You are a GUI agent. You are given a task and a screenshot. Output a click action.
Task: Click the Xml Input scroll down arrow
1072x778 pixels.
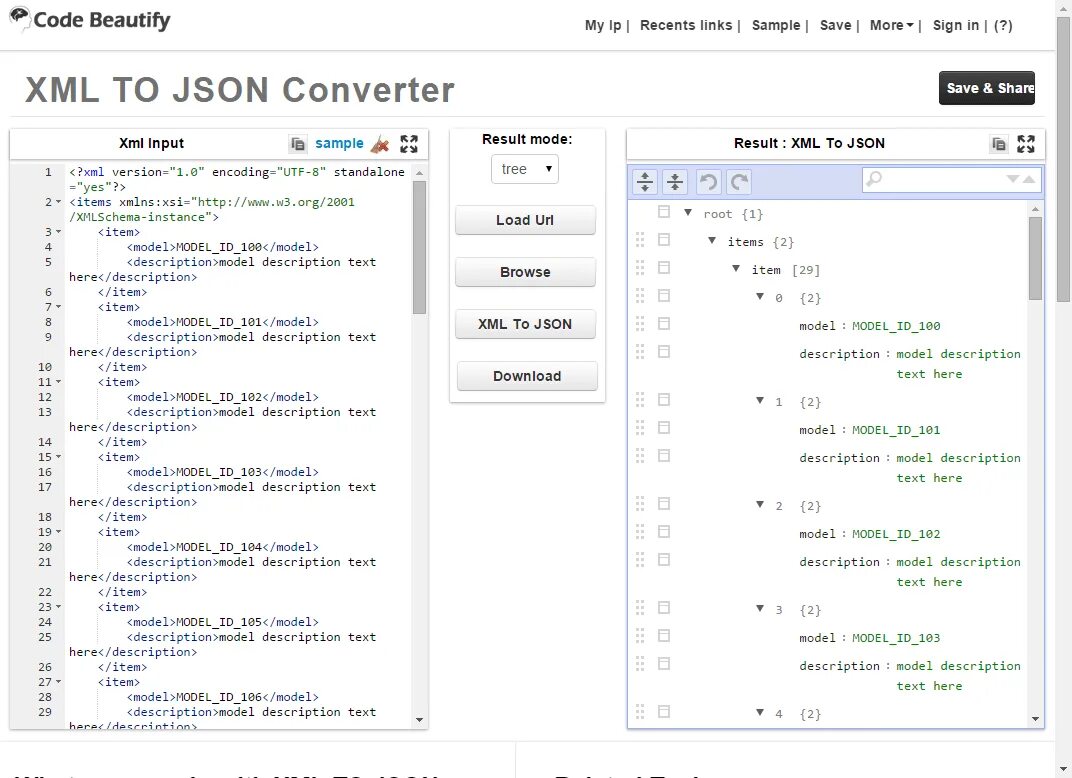tap(419, 720)
